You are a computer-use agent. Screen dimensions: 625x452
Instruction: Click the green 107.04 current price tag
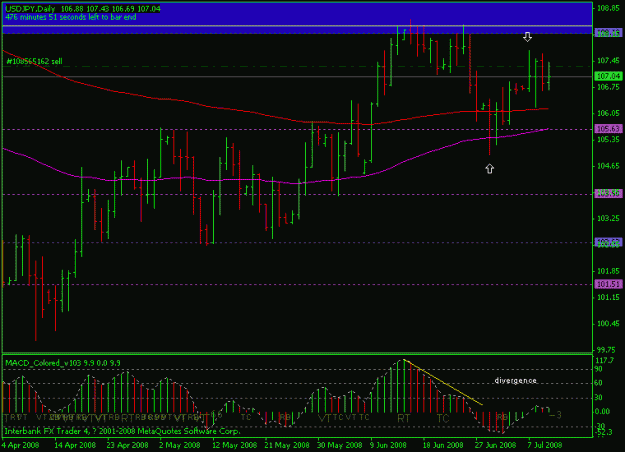click(608, 76)
